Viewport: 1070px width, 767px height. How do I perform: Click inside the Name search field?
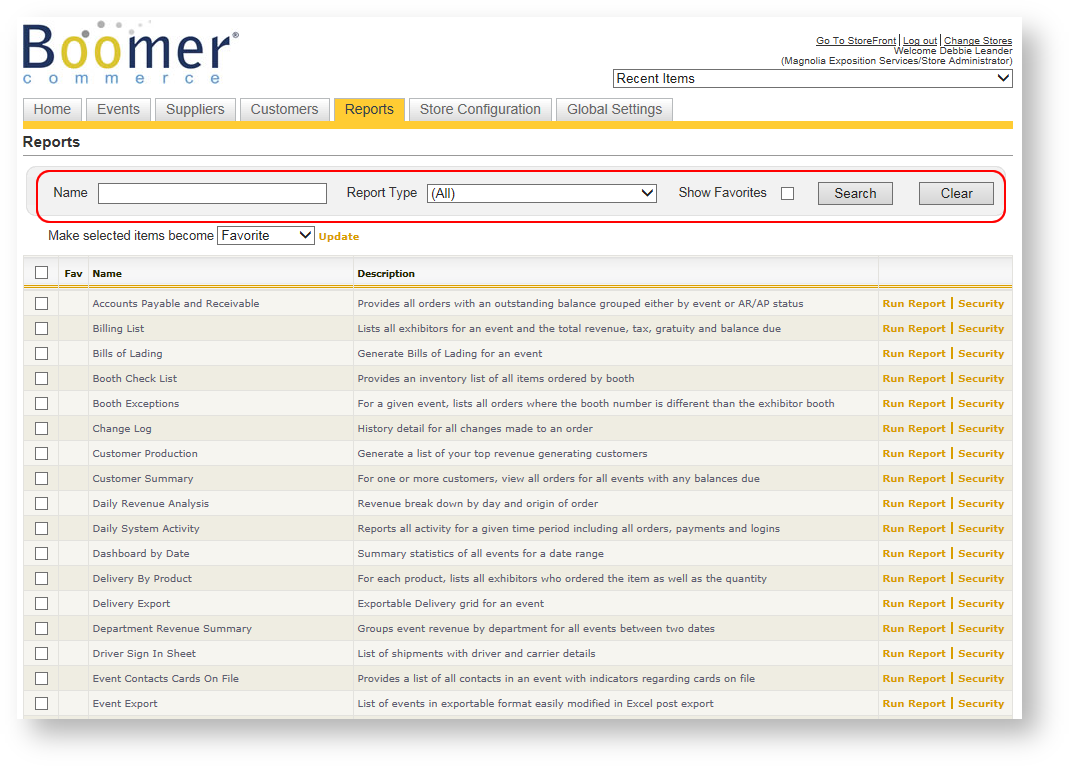pos(212,192)
